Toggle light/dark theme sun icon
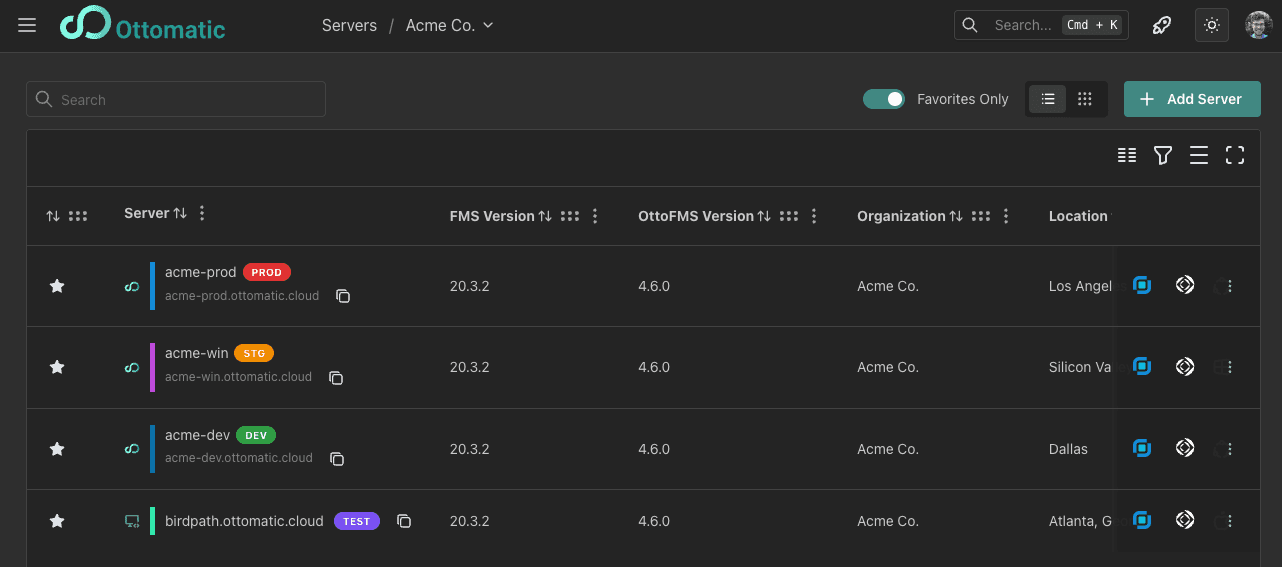This screenshot has width=1282, height=567. click(1212, 26)
